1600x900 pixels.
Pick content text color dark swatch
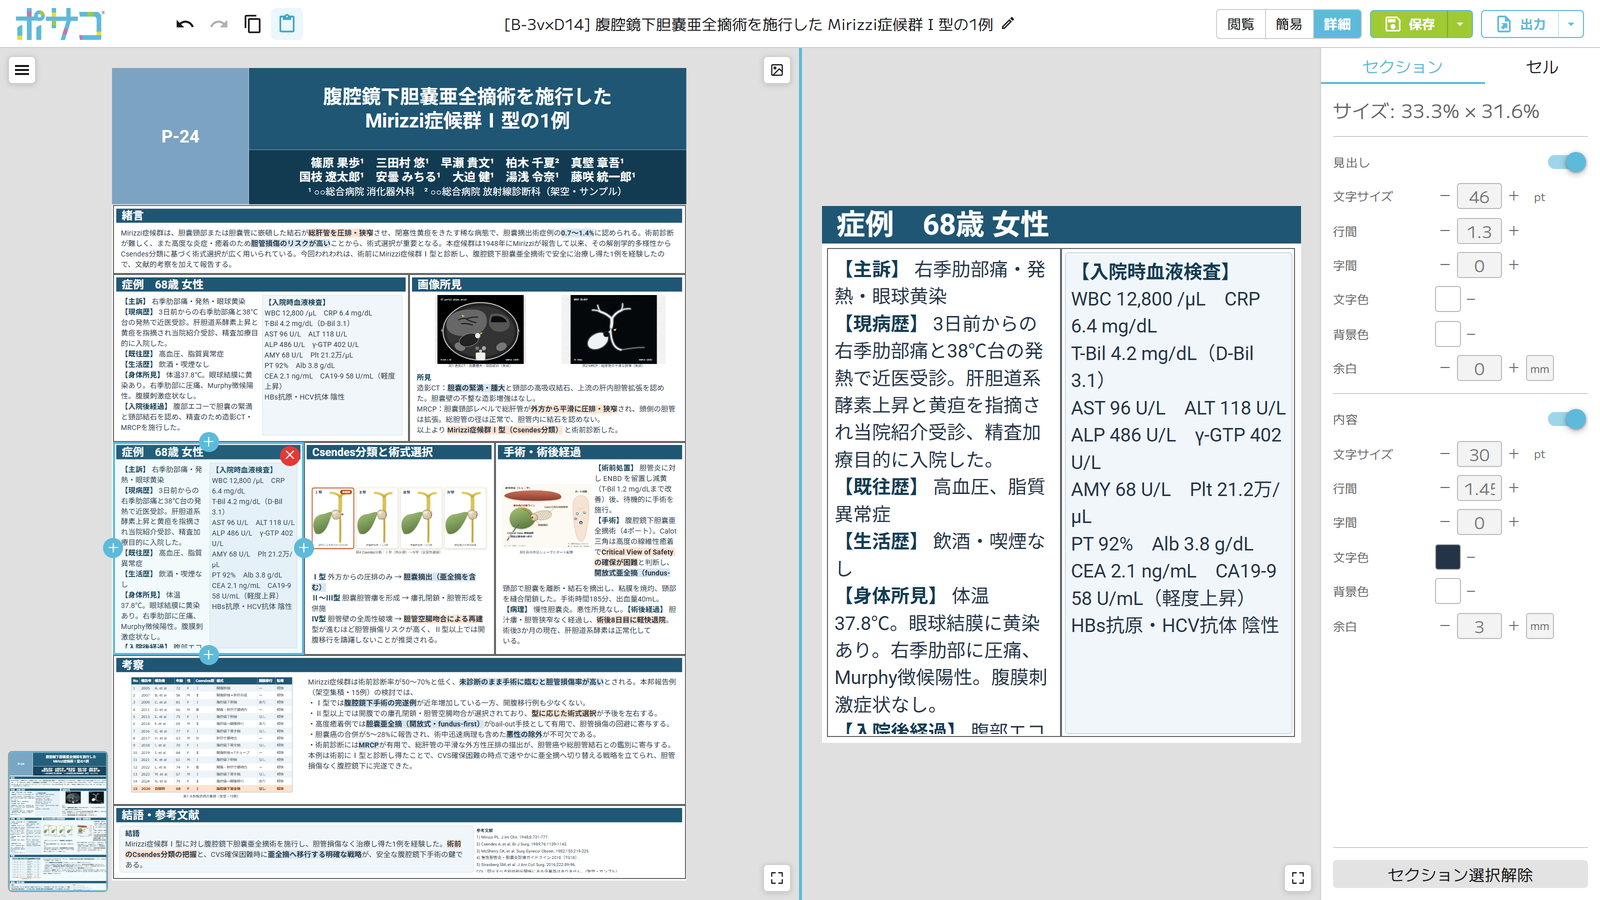pos(1447,557)
